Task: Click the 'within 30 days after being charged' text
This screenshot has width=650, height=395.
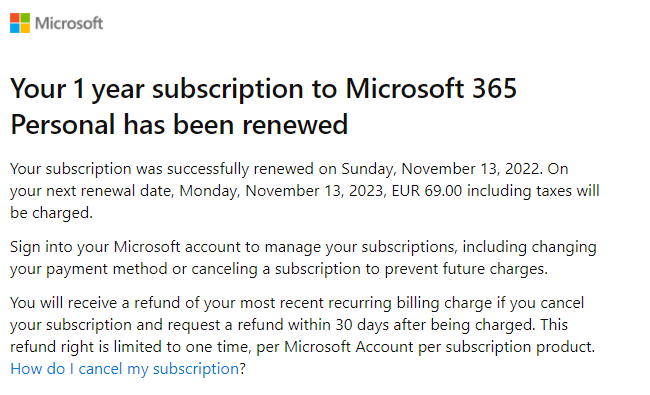Action: 410,325
